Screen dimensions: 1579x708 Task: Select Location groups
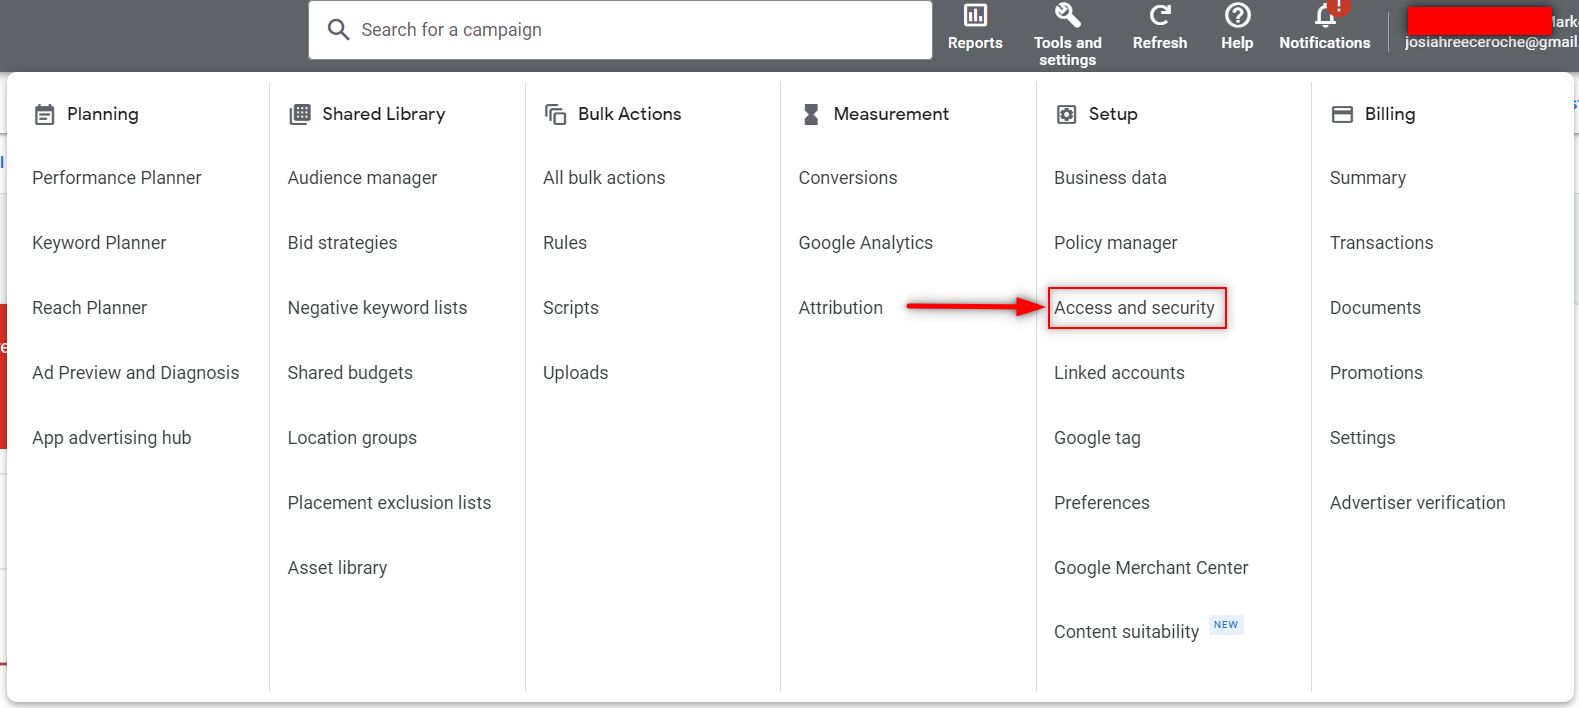tap(352, 438)
